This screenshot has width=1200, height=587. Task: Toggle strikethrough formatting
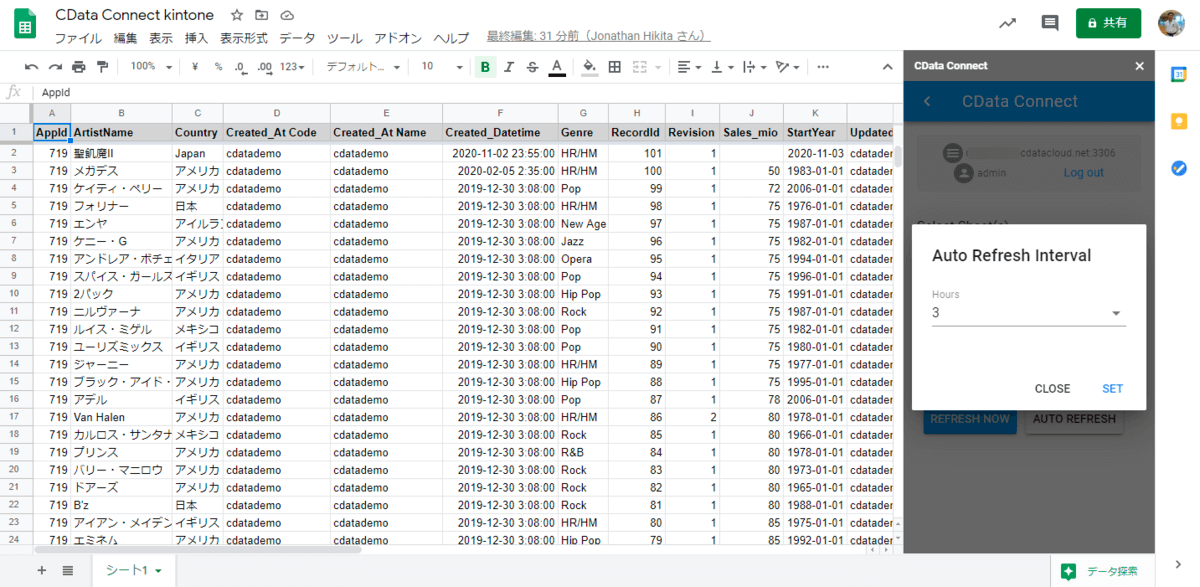(532, 67)
